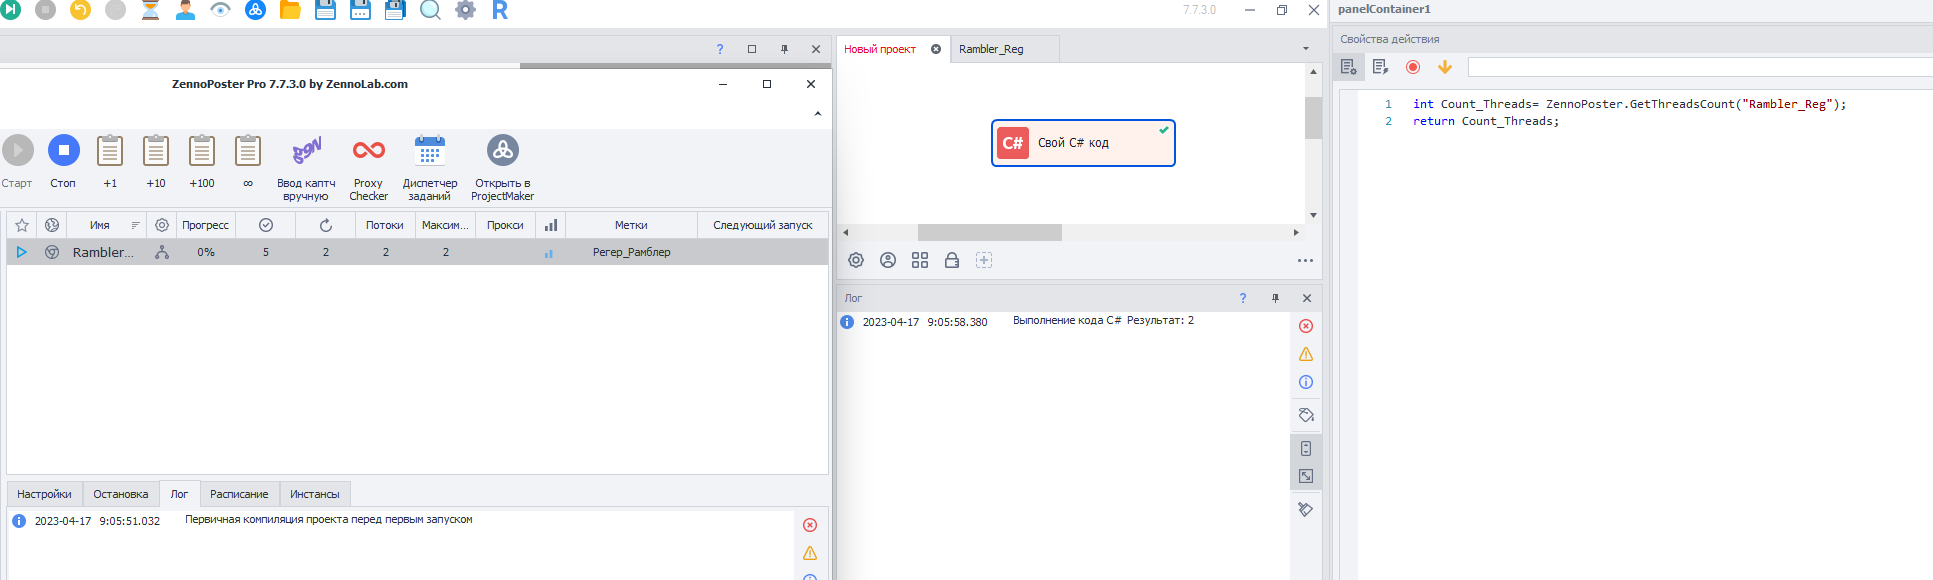Launch Proxy Checker
Viewport: 1933px width, 580px height.
(368, 168)
